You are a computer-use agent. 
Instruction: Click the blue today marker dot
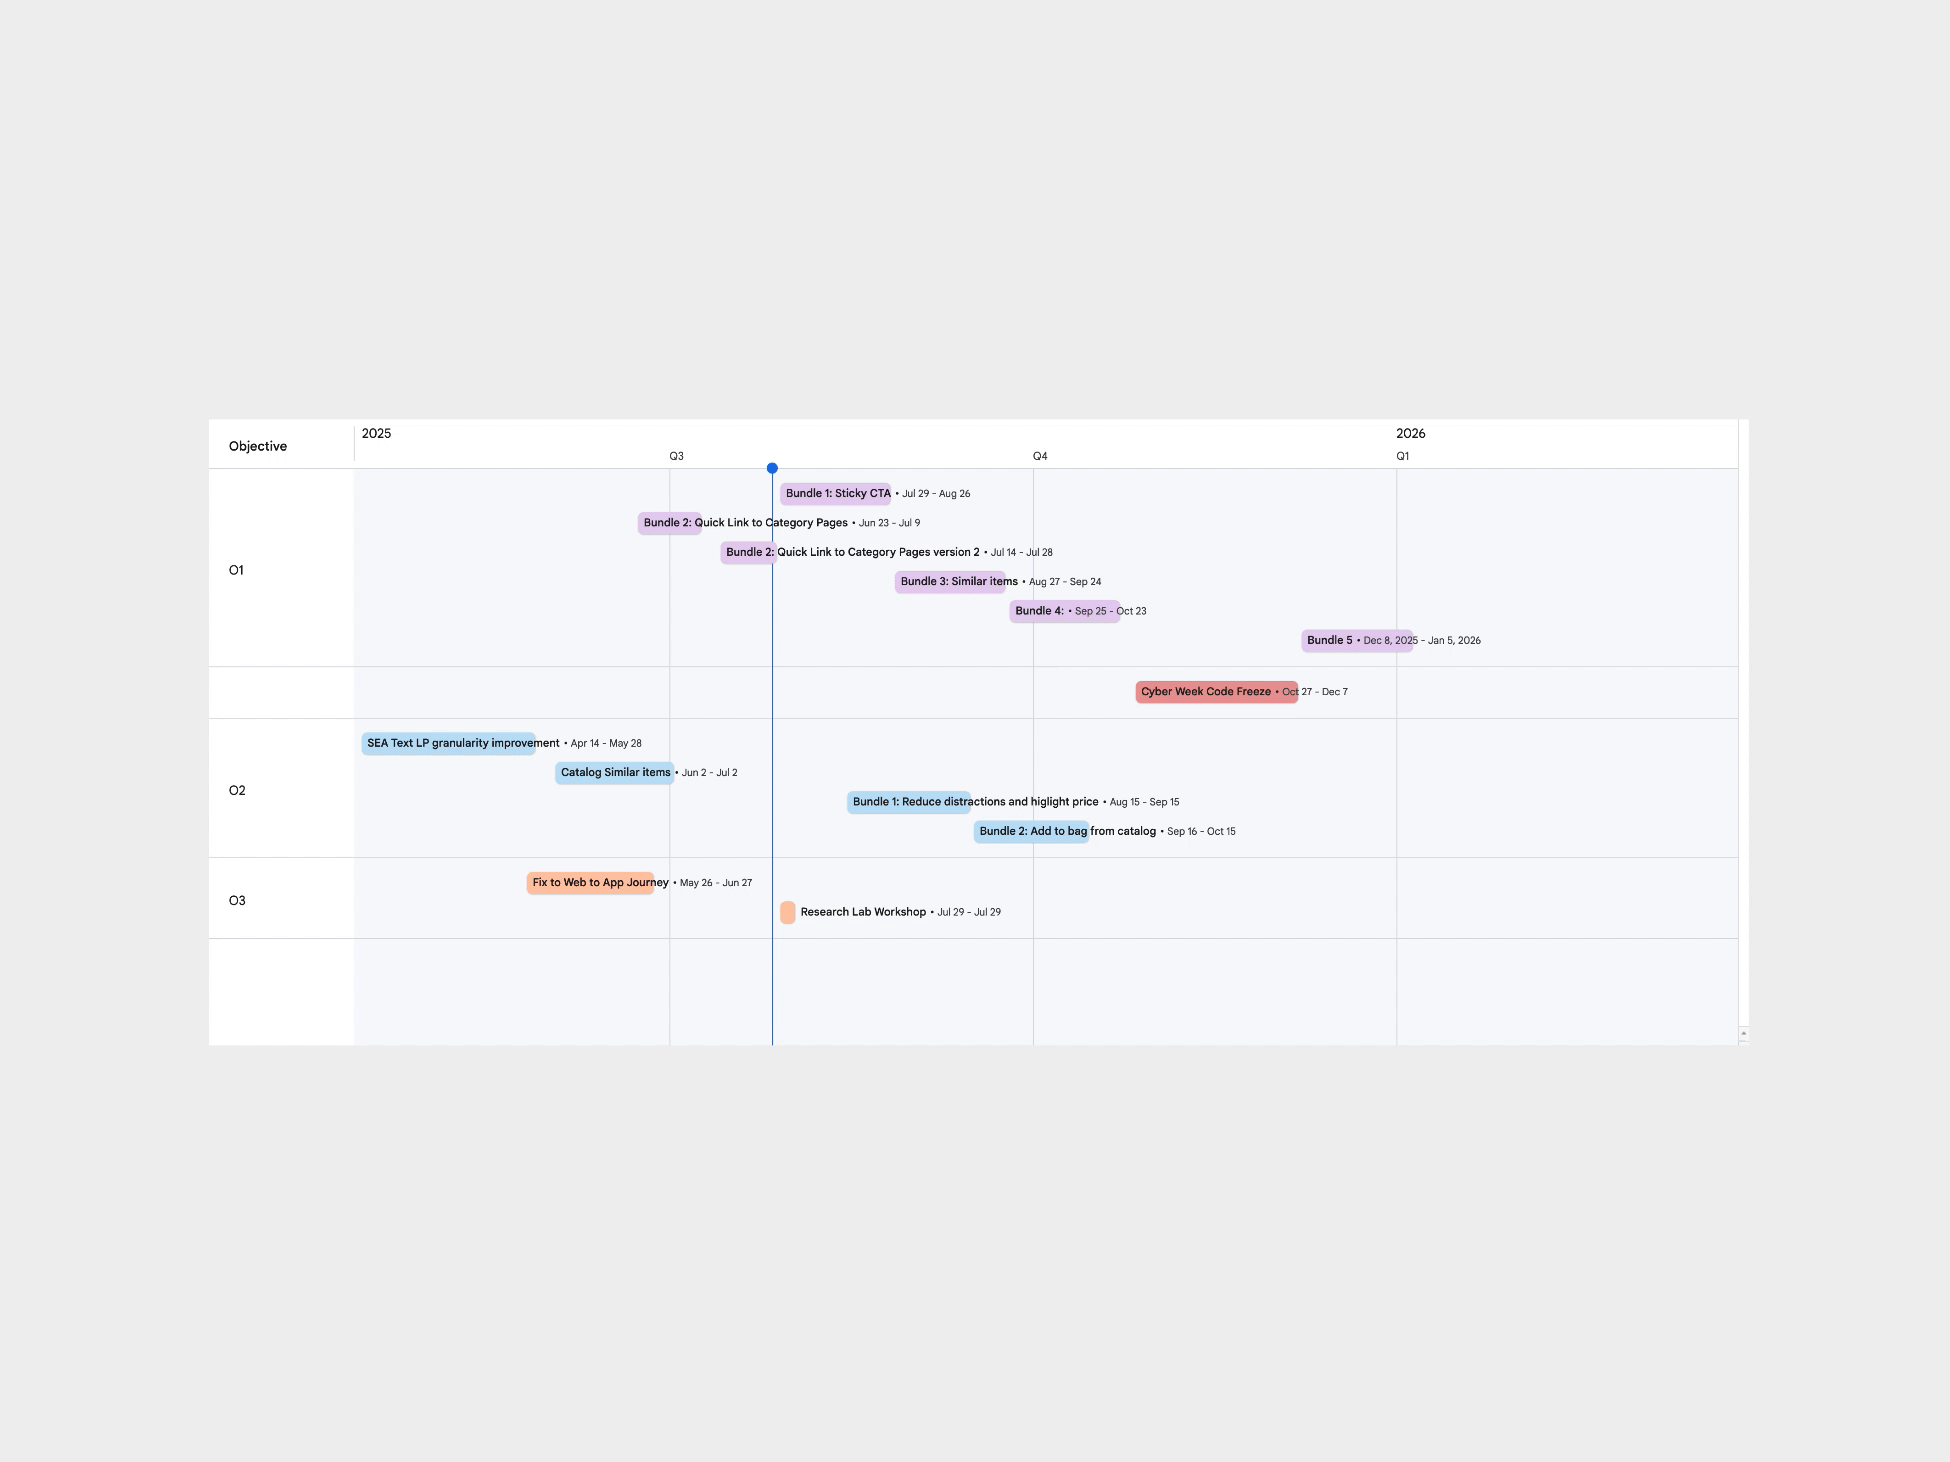[x=772, y=468]
